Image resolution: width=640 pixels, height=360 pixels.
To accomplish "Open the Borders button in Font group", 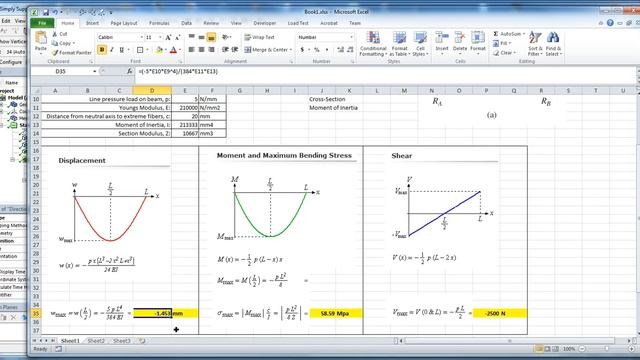I will click(140, 50).
